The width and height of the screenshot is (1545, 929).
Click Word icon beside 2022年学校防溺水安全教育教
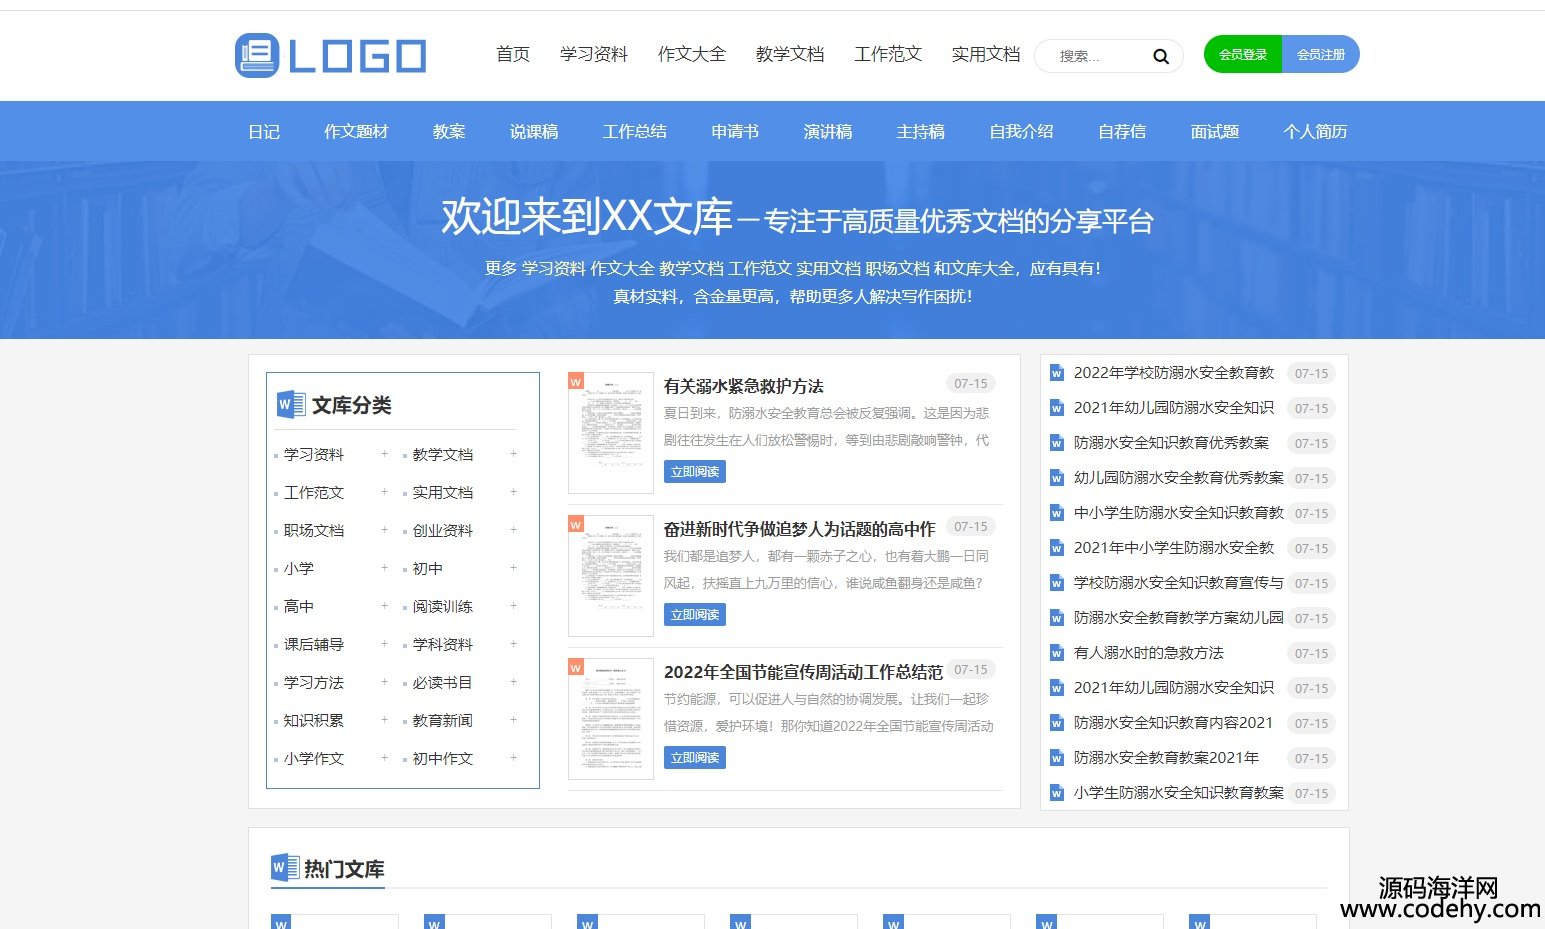[x=1056, y=373]
